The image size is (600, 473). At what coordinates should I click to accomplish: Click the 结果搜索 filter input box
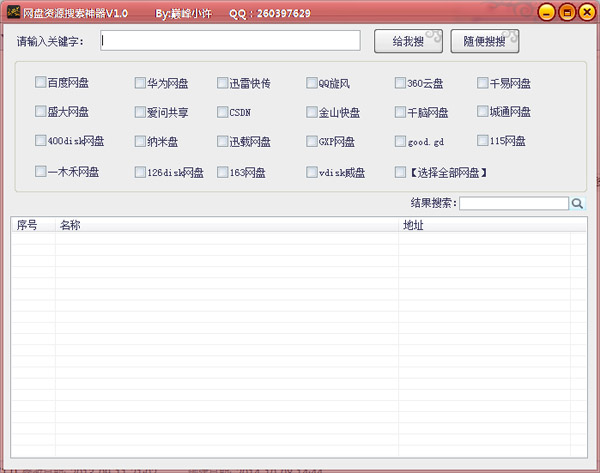click(514, 203)
